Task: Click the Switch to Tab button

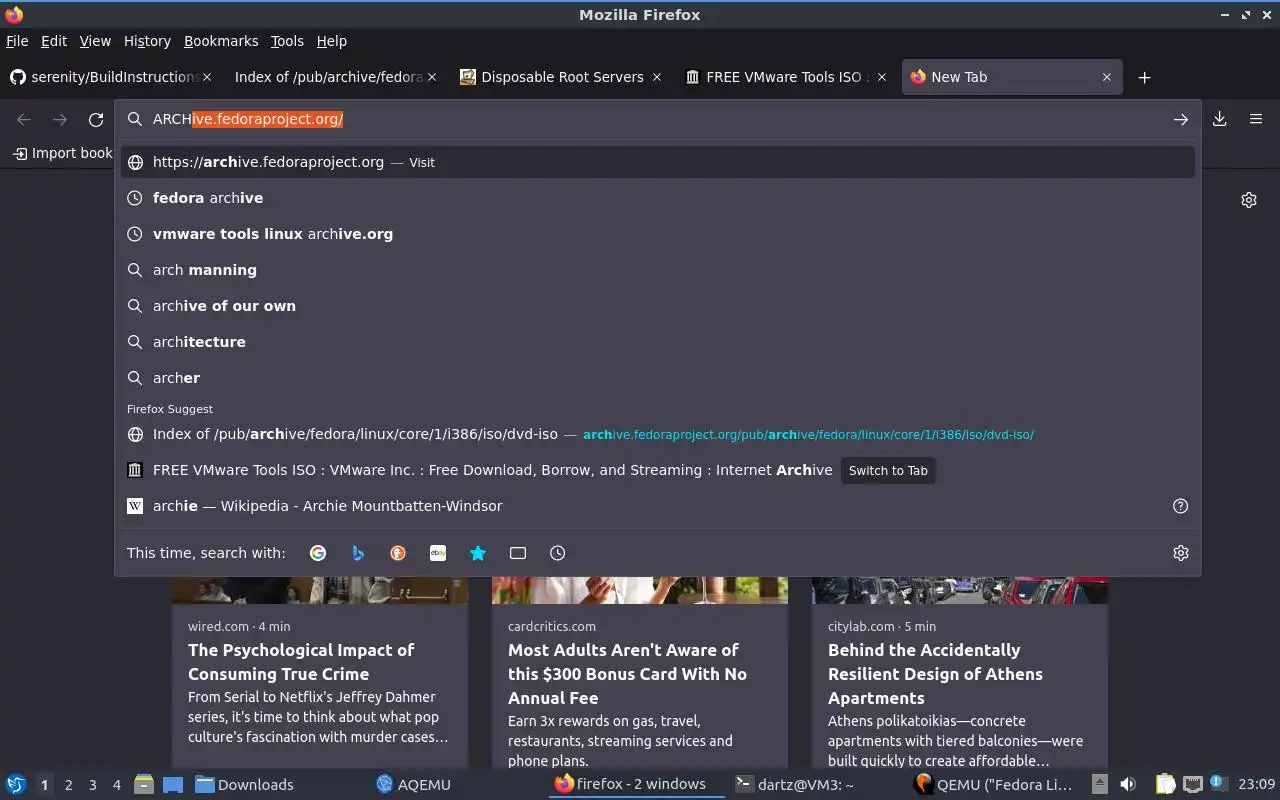Action: coord(888,470)
